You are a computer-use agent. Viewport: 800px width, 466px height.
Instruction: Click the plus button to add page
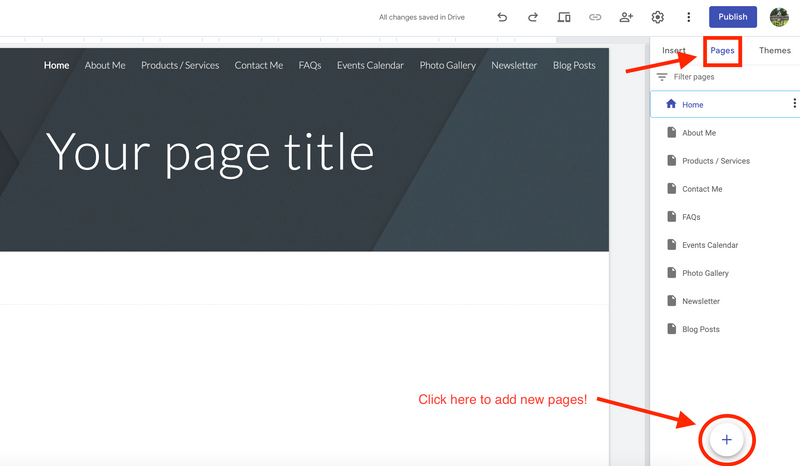727,439
